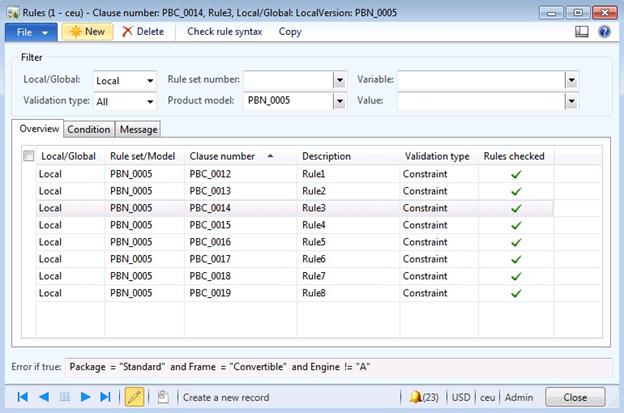Open the help question mark icon
The image size is (624, 413).
[604, 31]
